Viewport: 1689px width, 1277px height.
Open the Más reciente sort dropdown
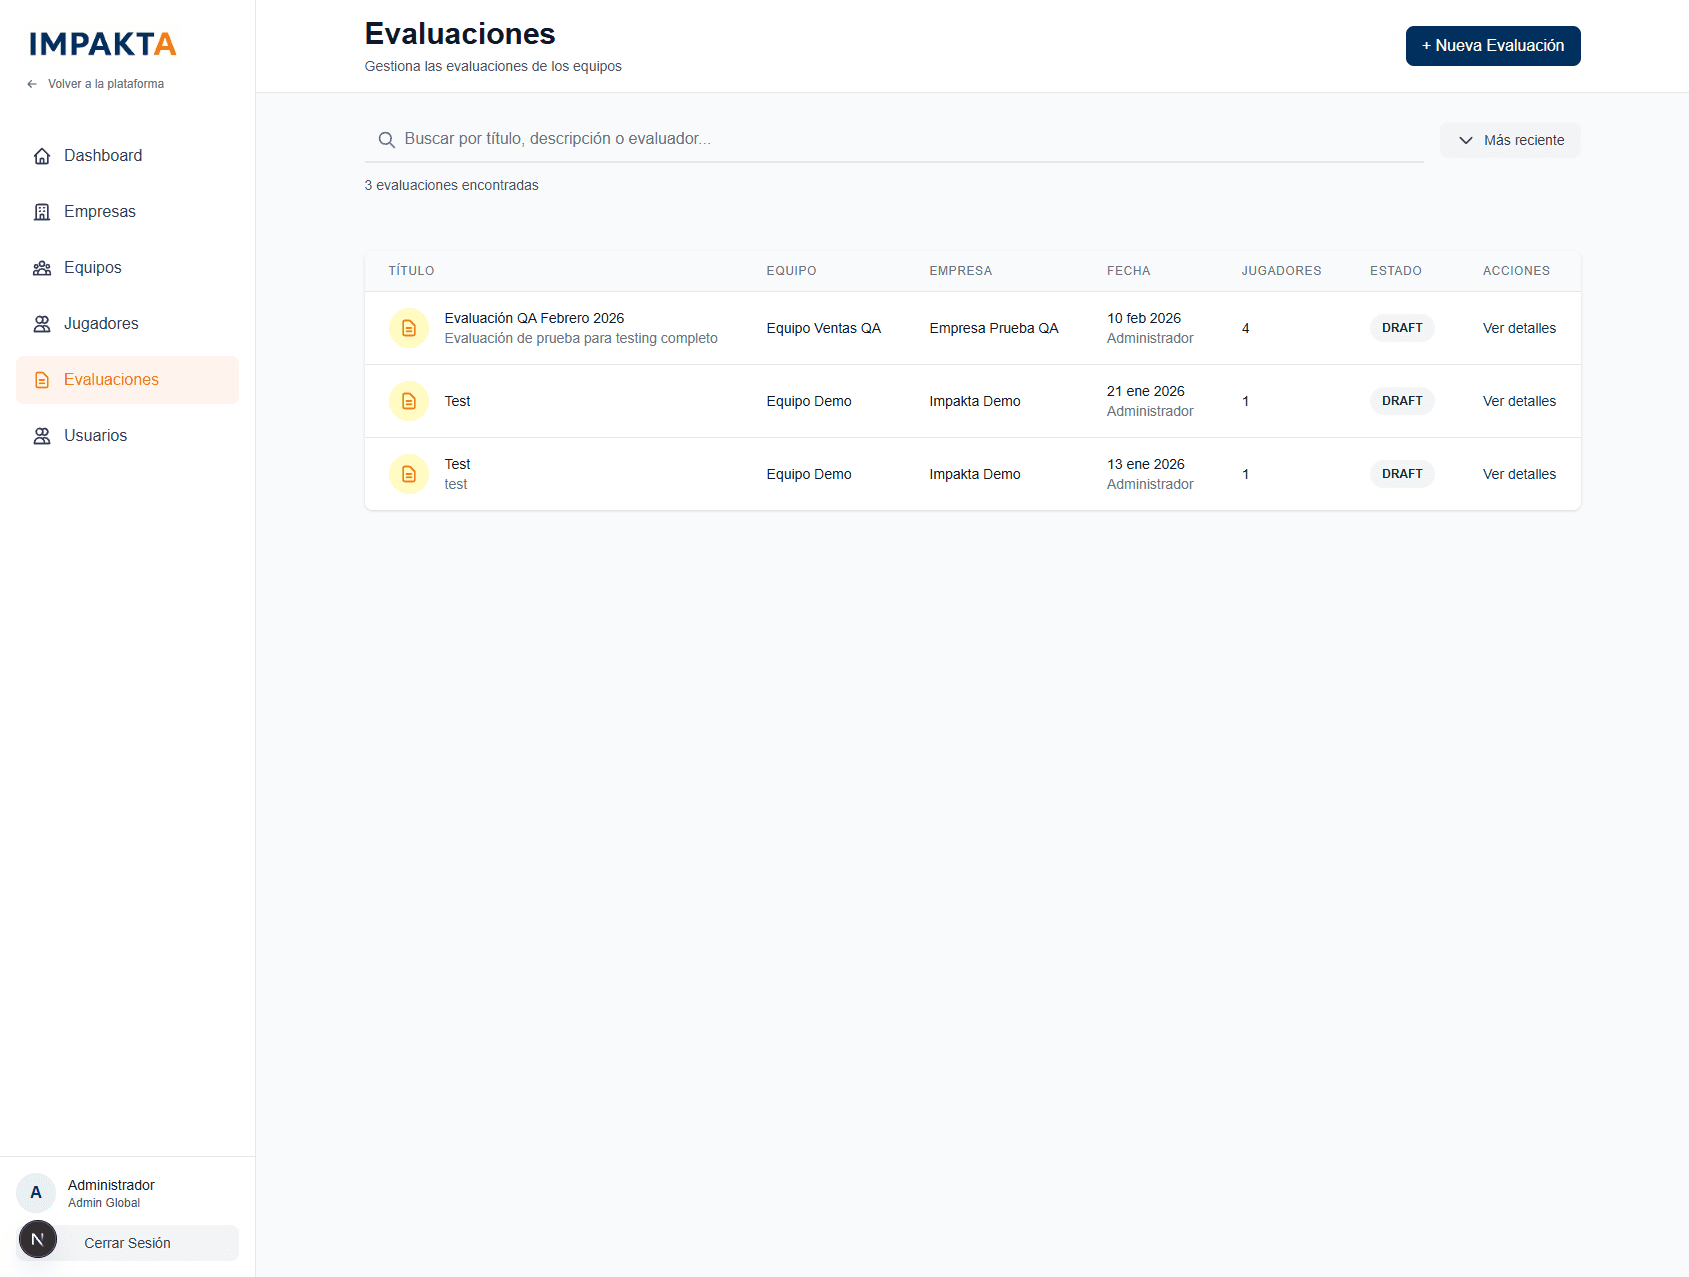pyautogui.click(x=1510, y=140)
